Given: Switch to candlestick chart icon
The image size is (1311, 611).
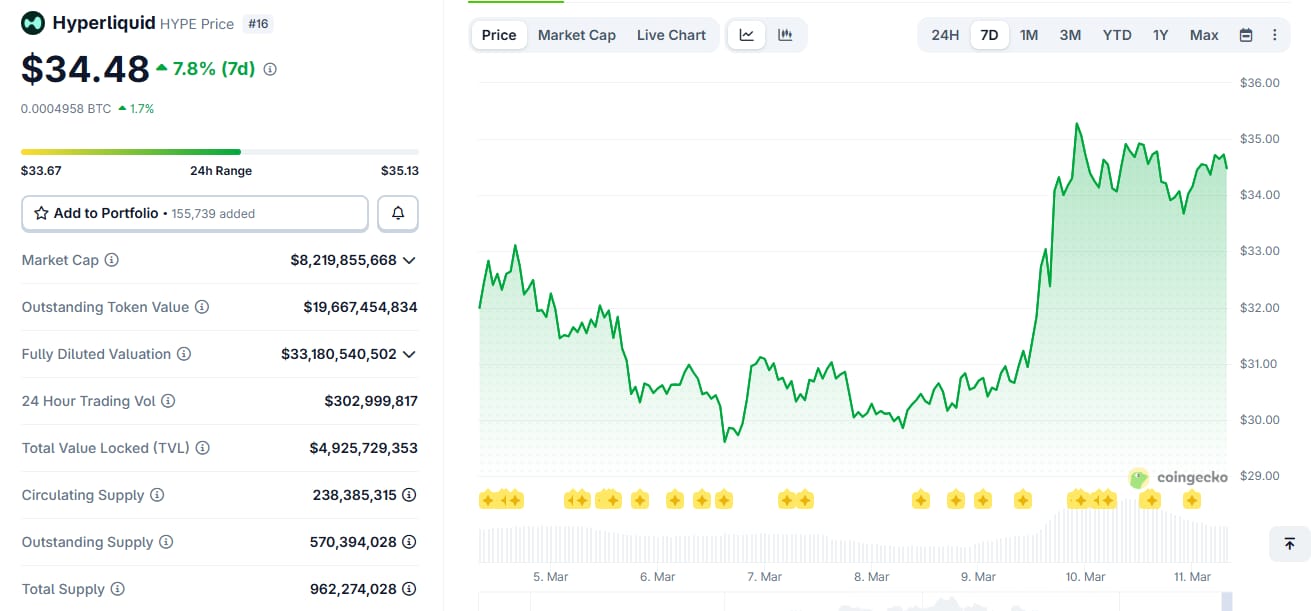Looking at the screenshot, I should pos(785,35).
